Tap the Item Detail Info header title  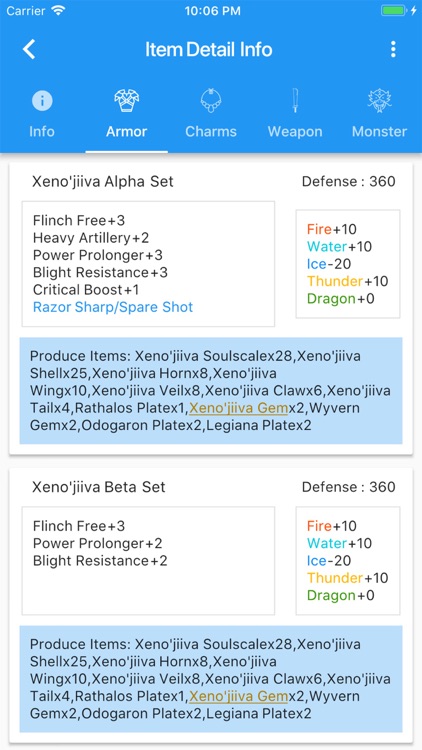209,49
